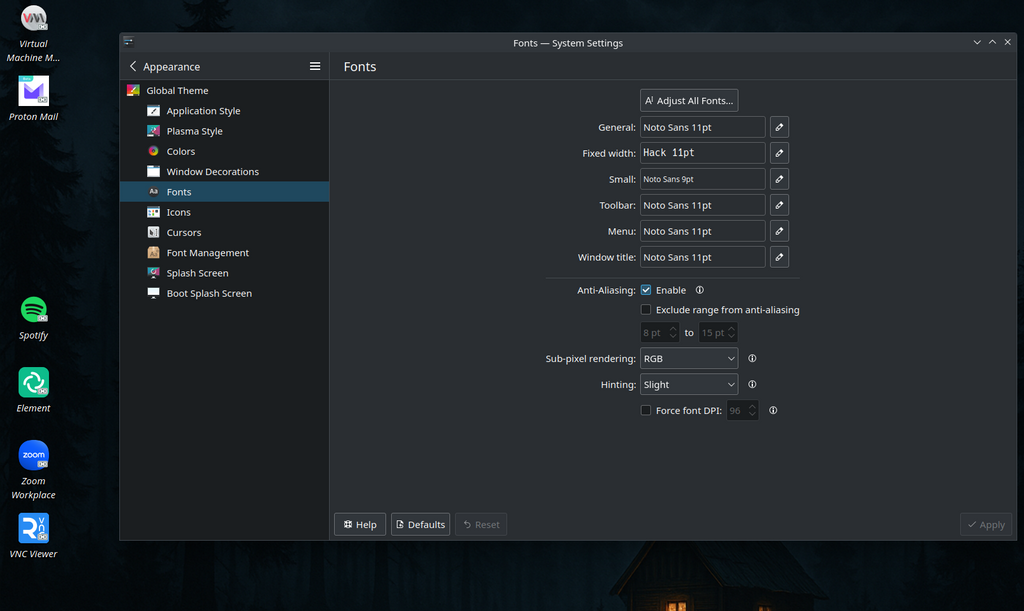Screen dimensions: 1024x611
Task: Click the Icons category icon
Action: 153,212
